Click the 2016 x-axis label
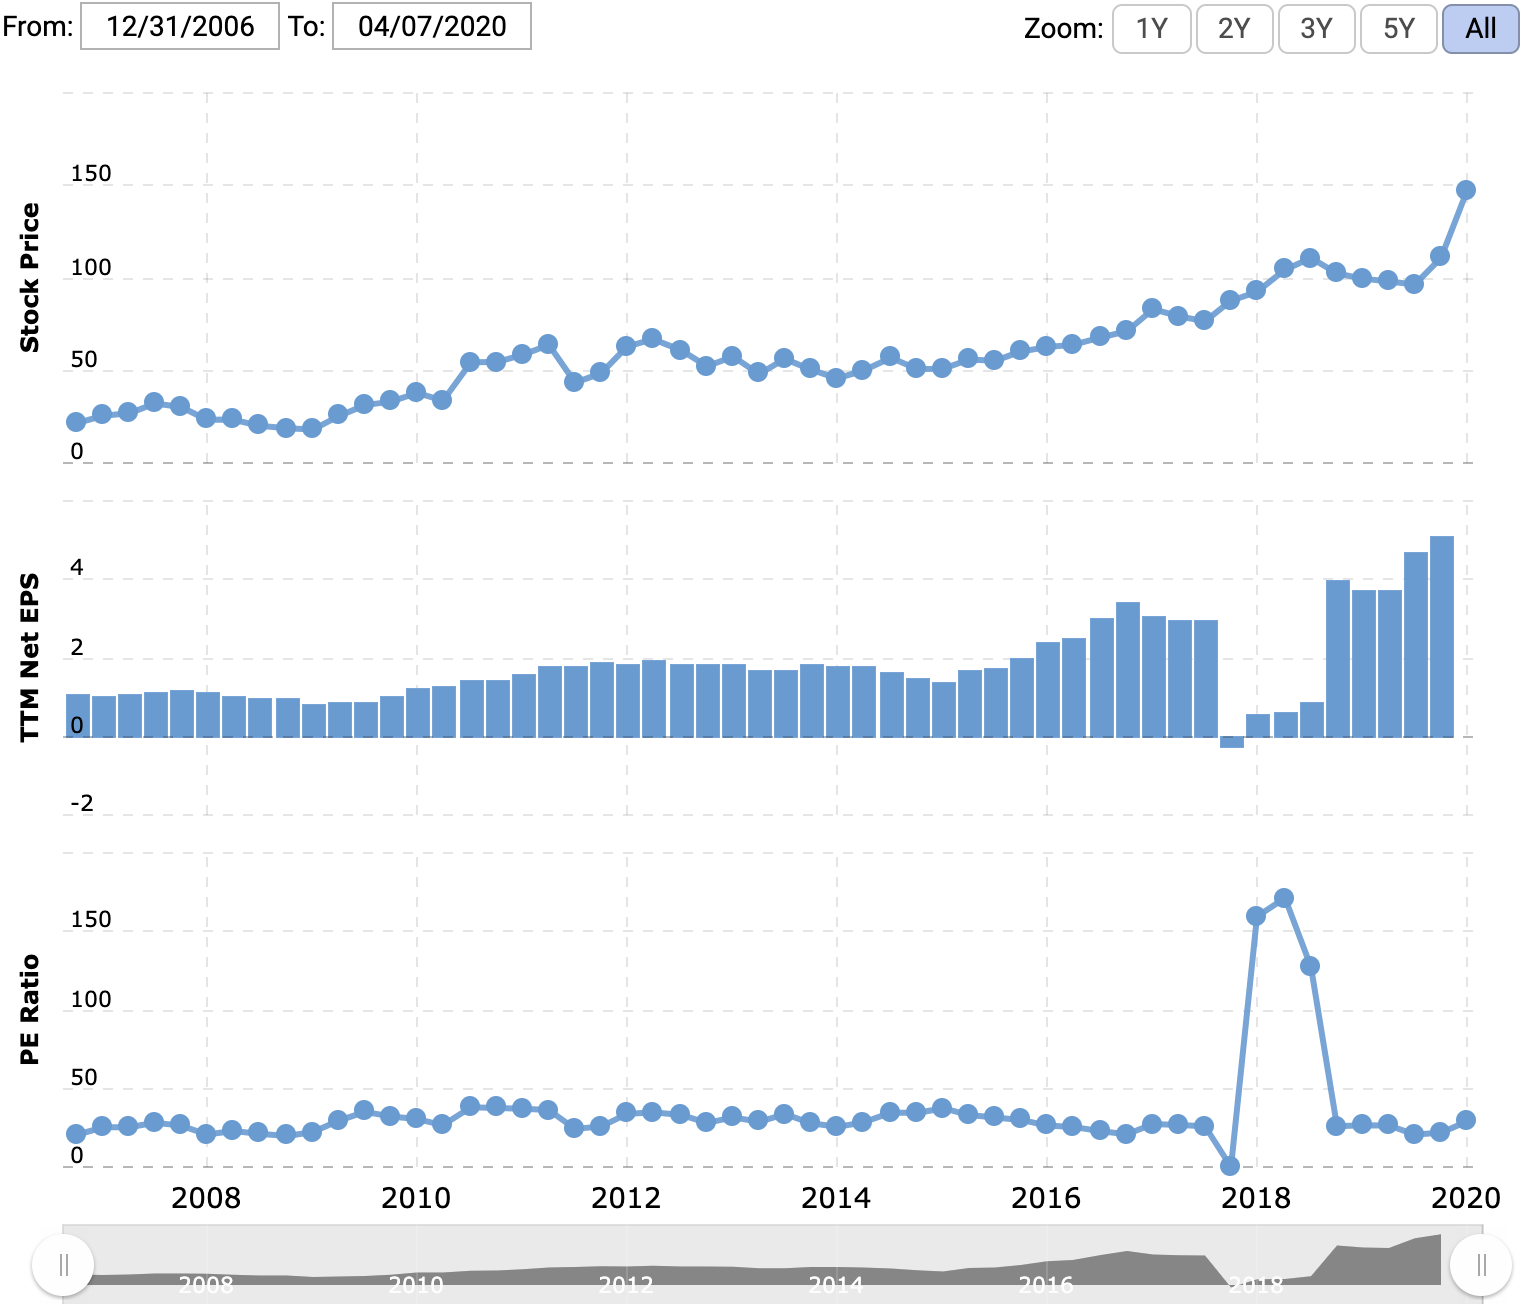 click(1046, 1198)
